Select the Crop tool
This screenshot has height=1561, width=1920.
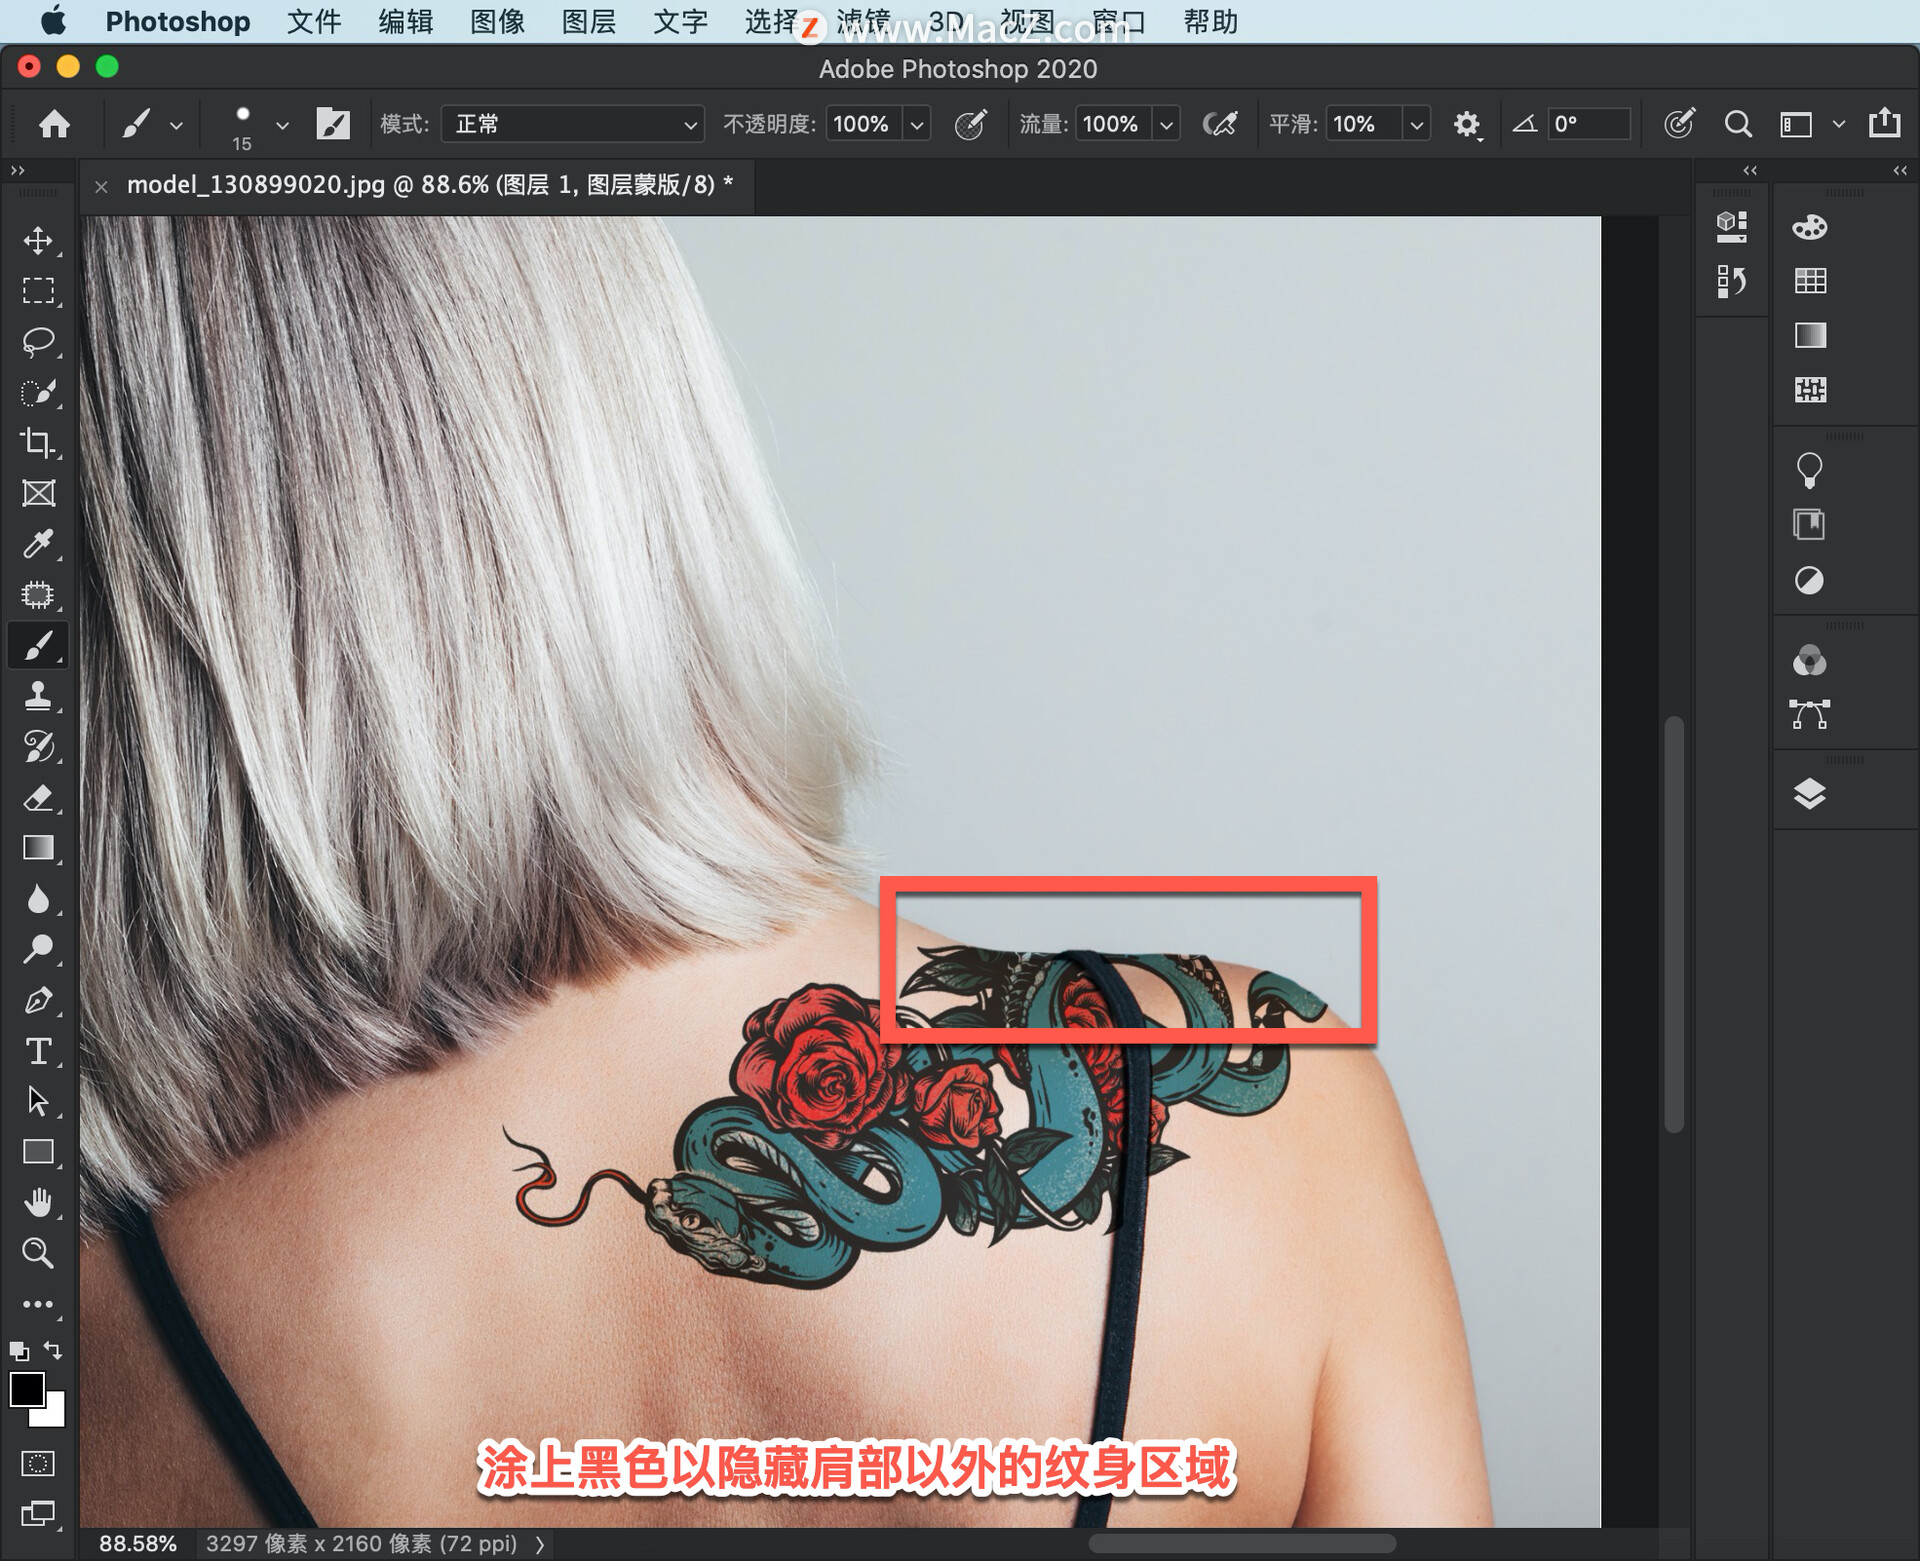[x=38, y=443]
